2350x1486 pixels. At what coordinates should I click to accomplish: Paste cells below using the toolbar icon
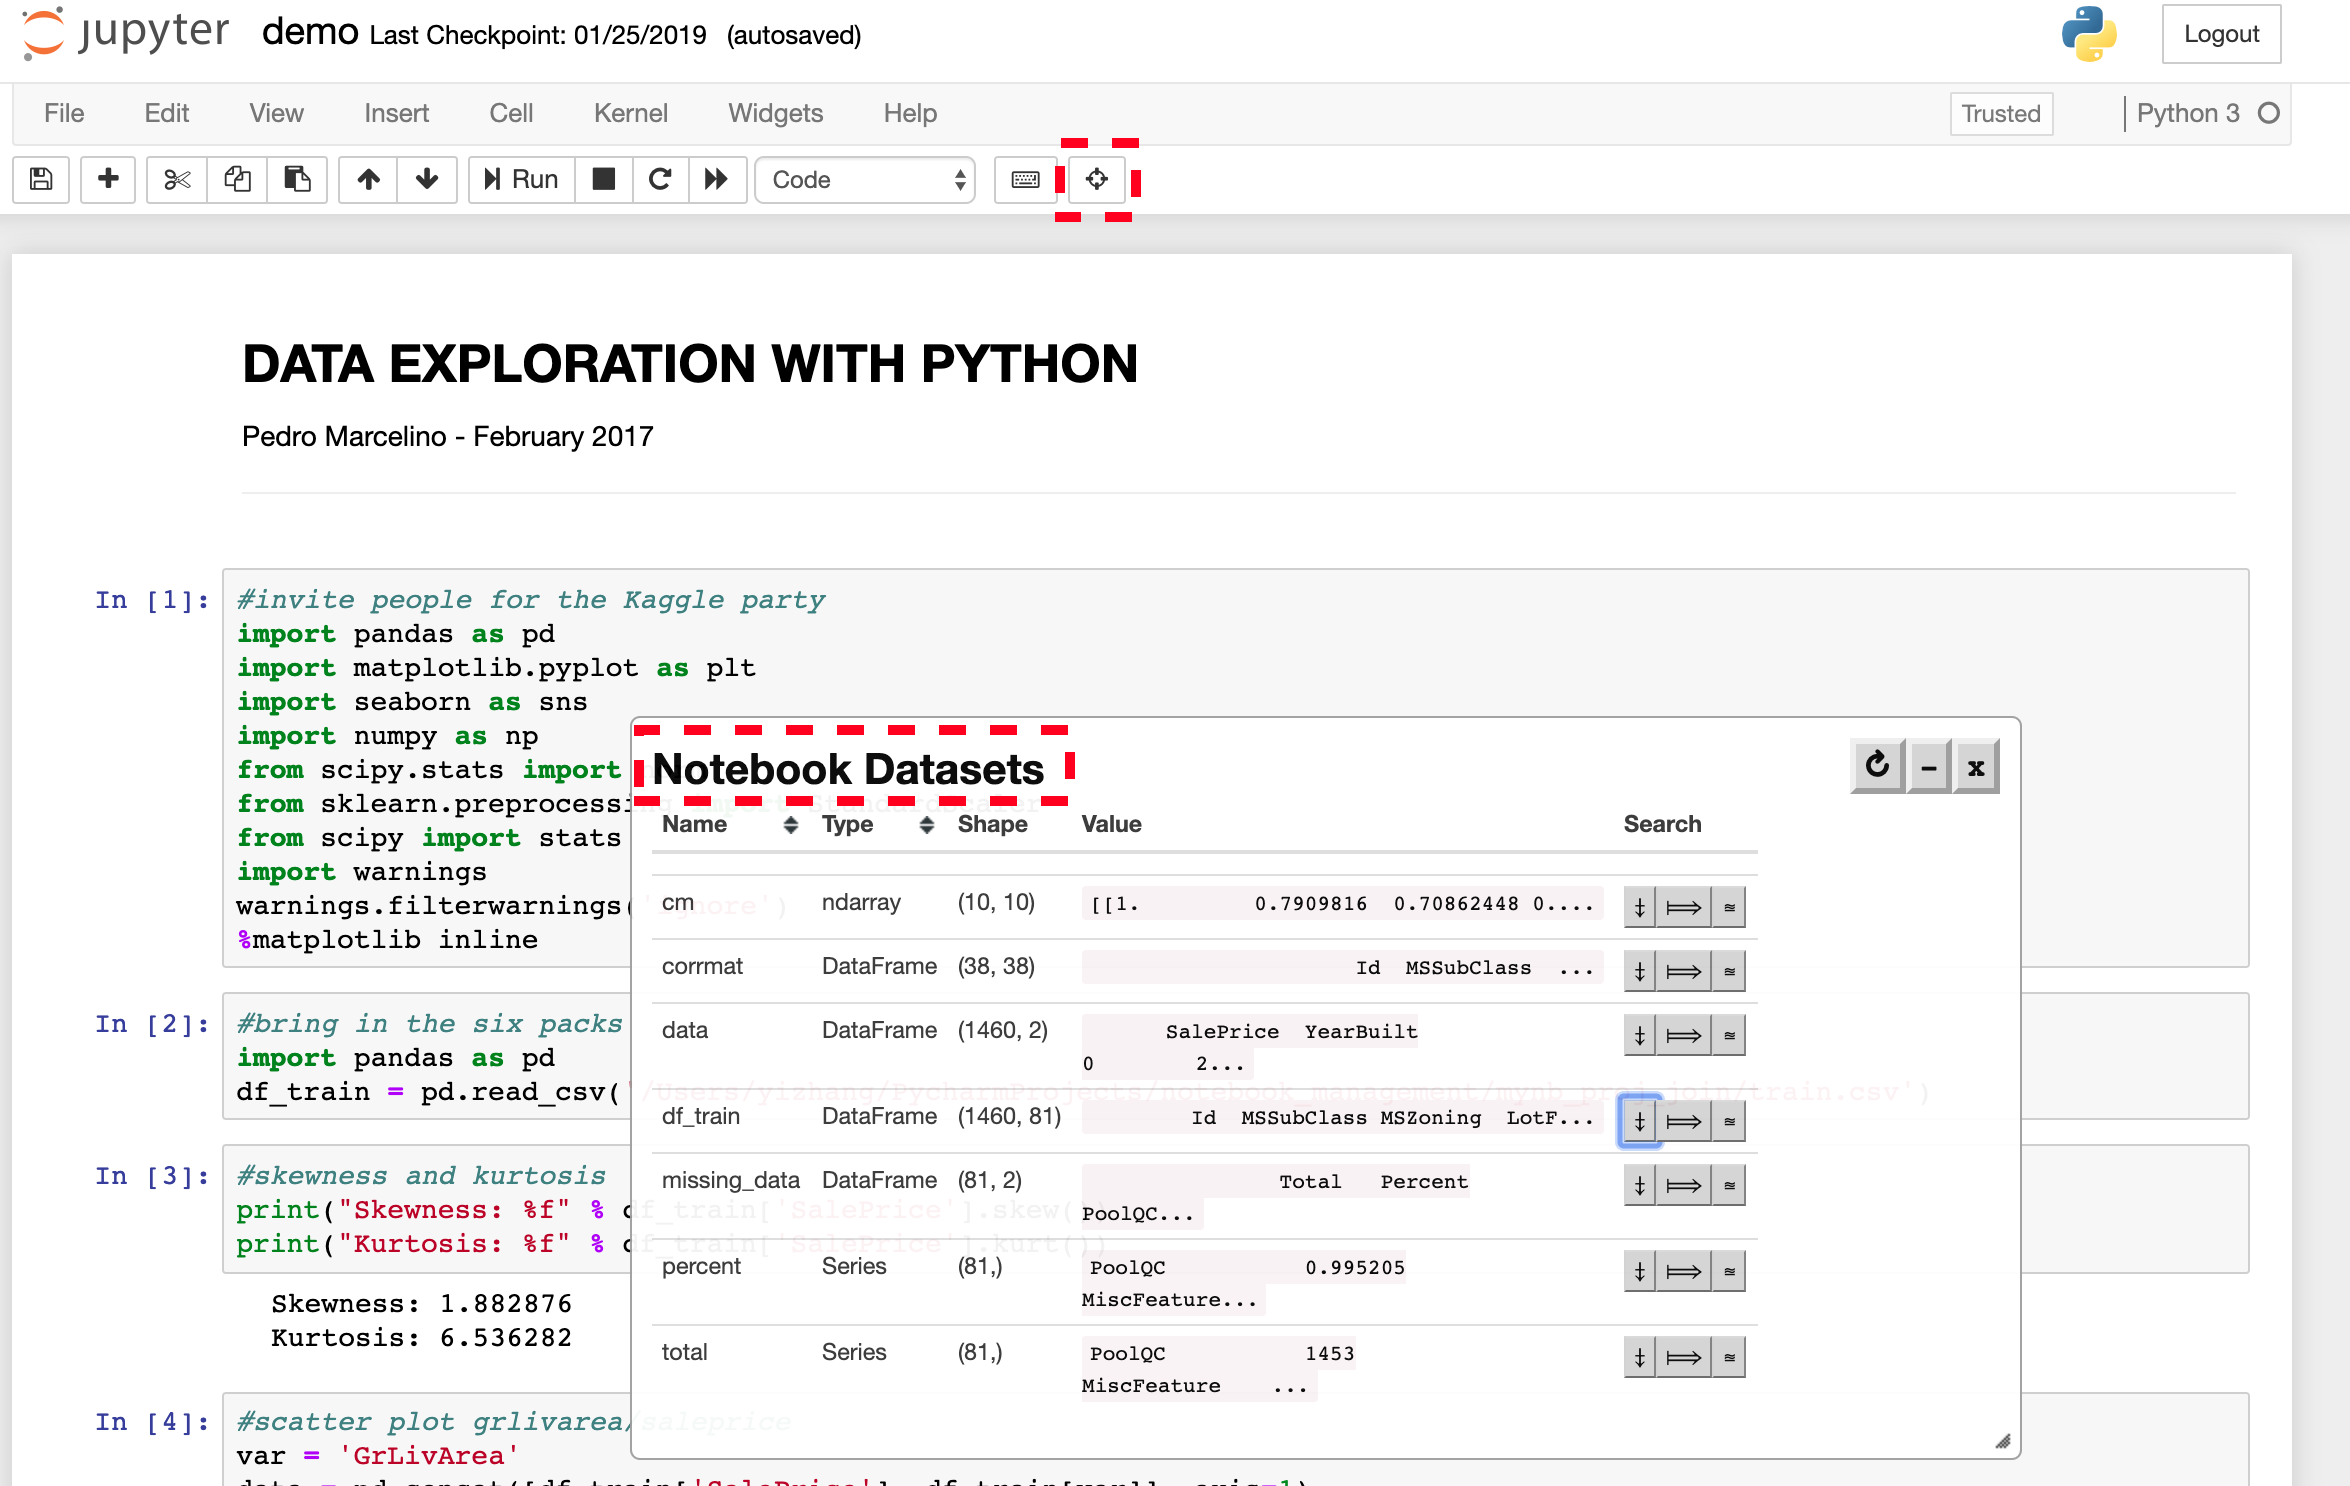[297, 179]
